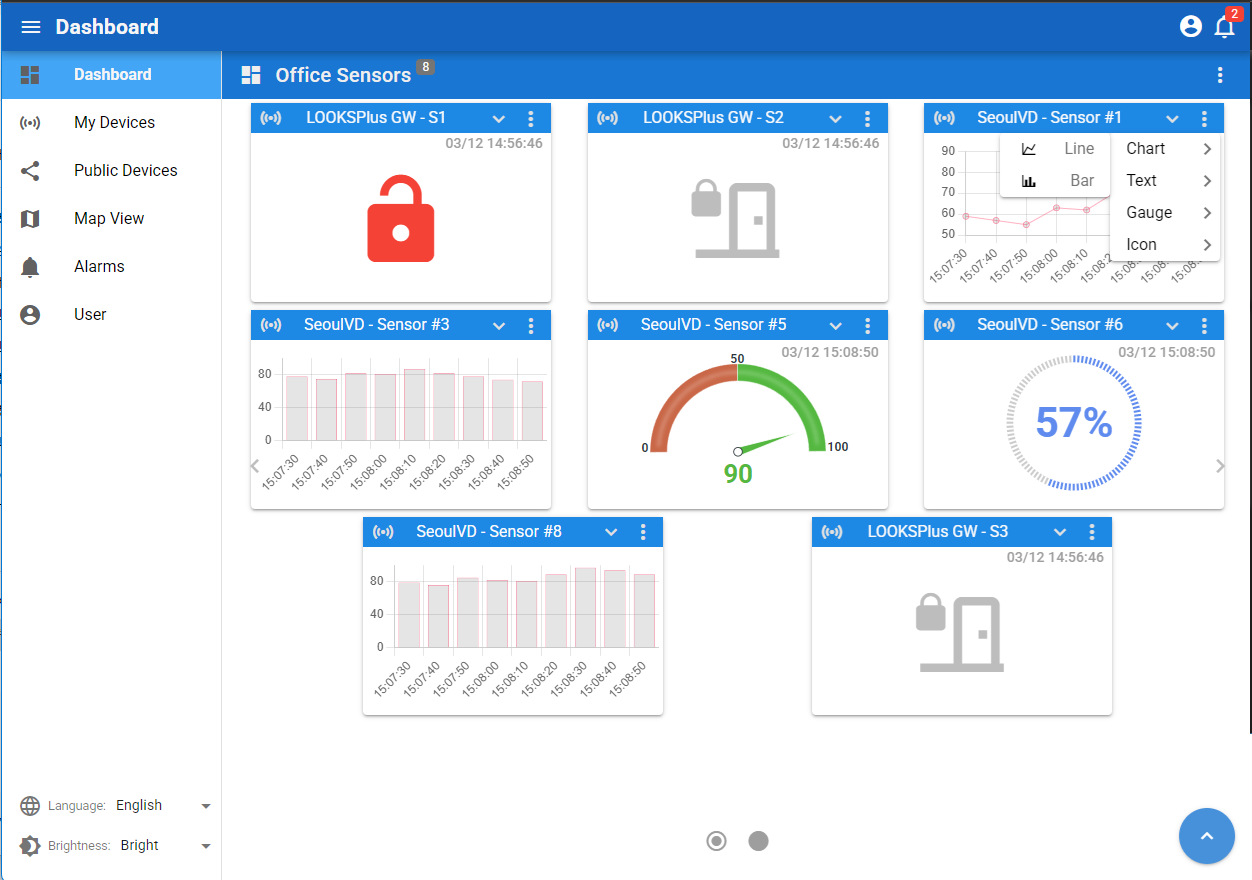Screen dimensions: 1252x880
Task: Open My Devices in the sidebar
Action: 111,123
